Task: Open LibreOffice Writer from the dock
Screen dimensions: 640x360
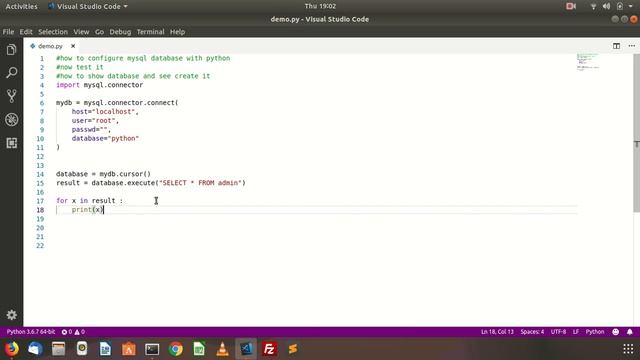Action: pos(105,349)
